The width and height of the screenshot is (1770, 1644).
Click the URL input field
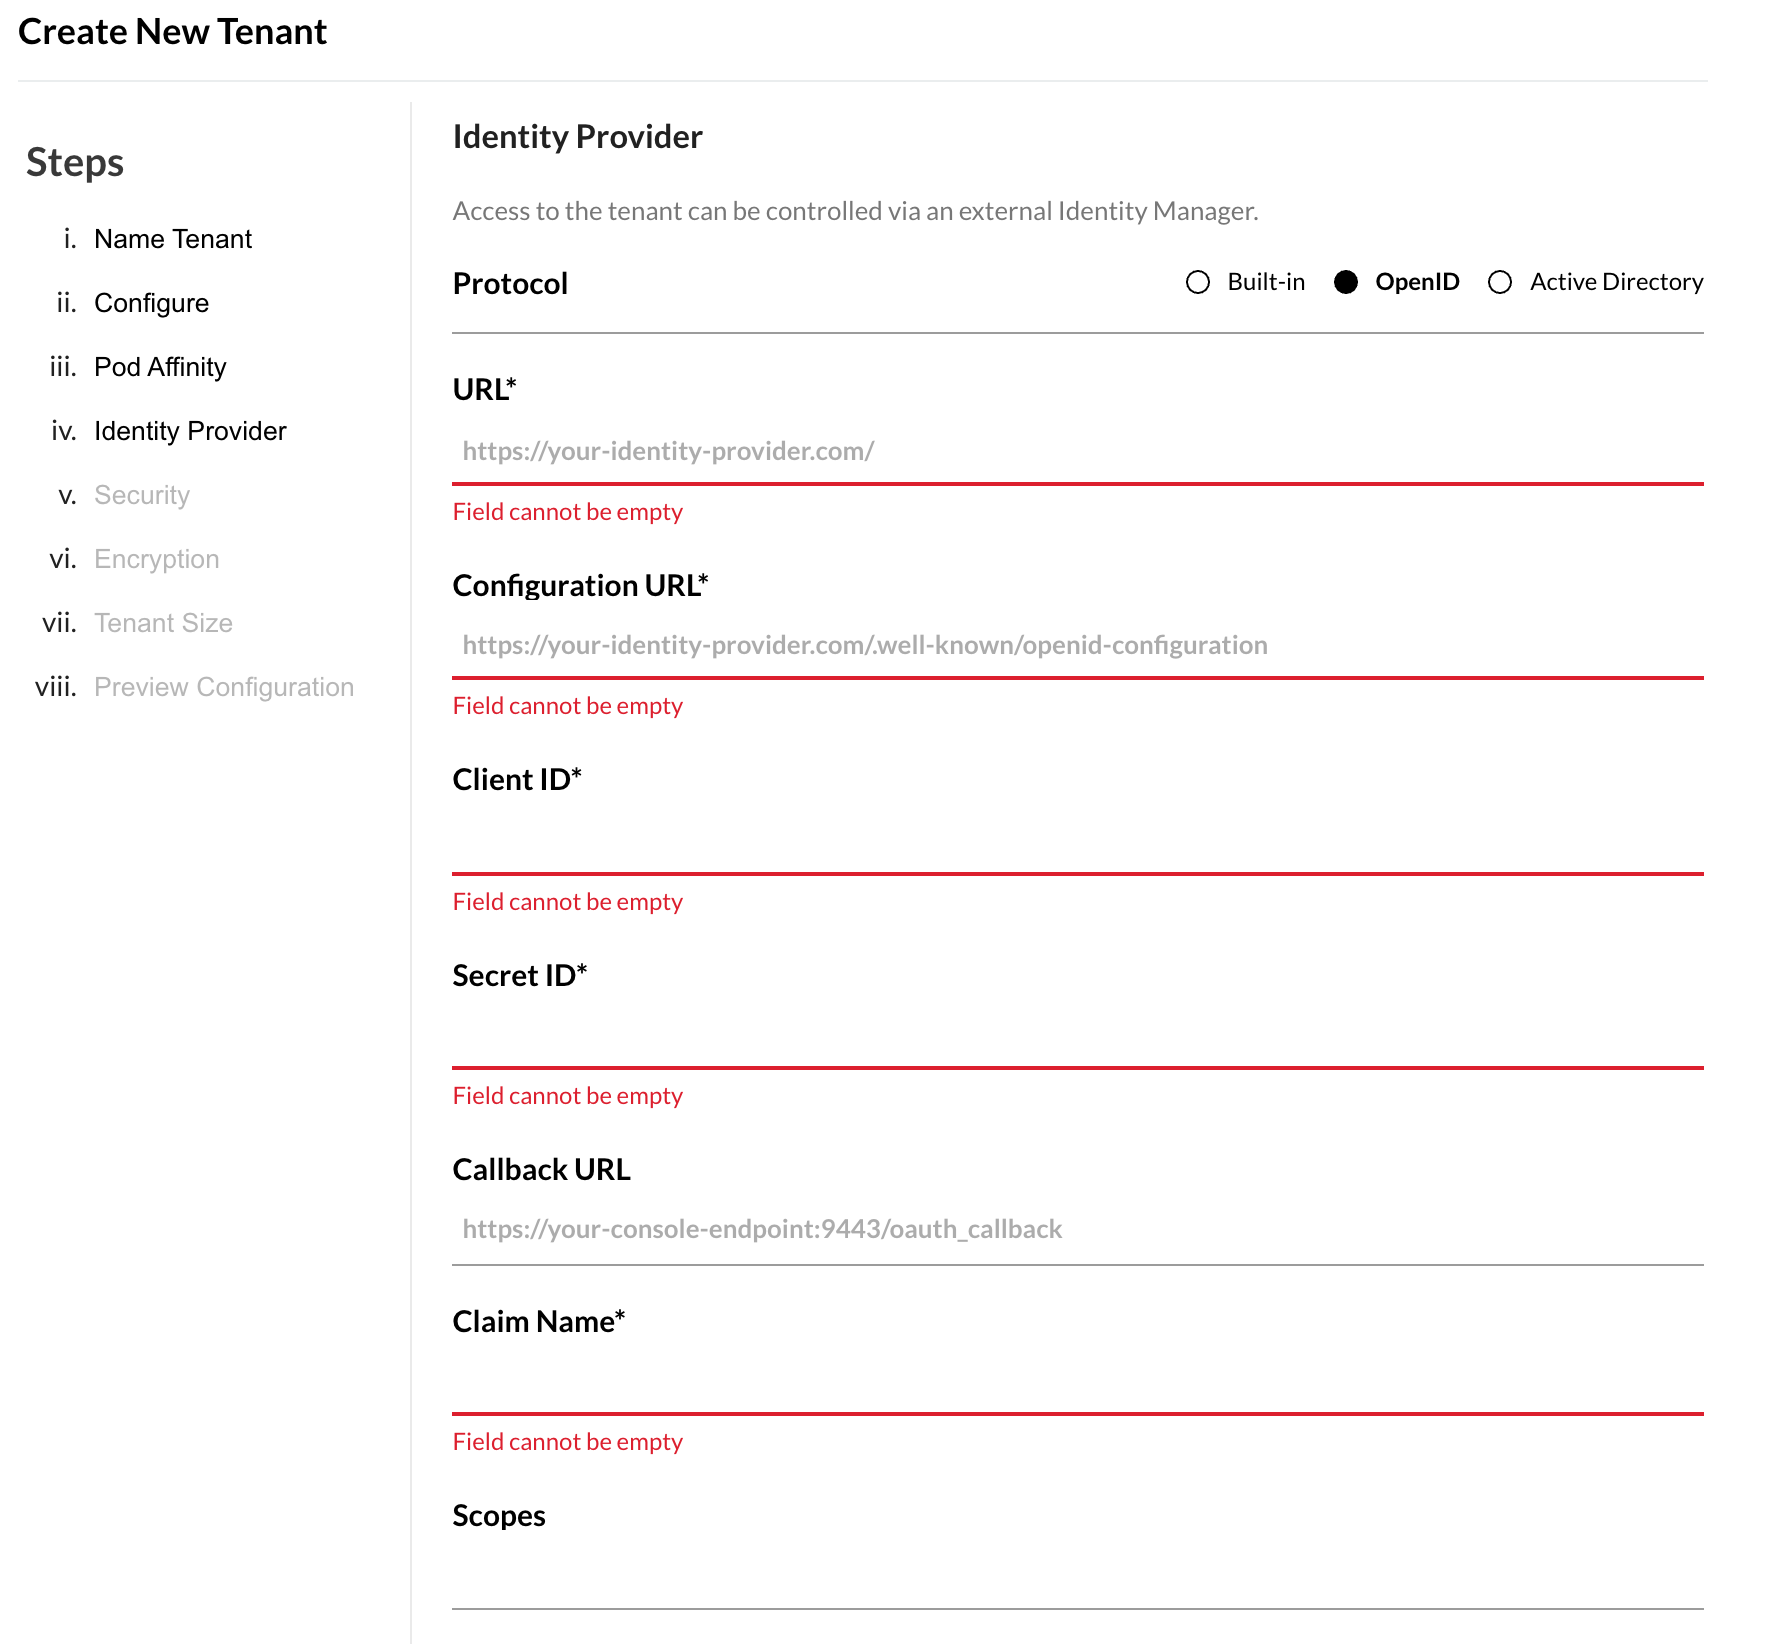click(x=1077, y=451)
